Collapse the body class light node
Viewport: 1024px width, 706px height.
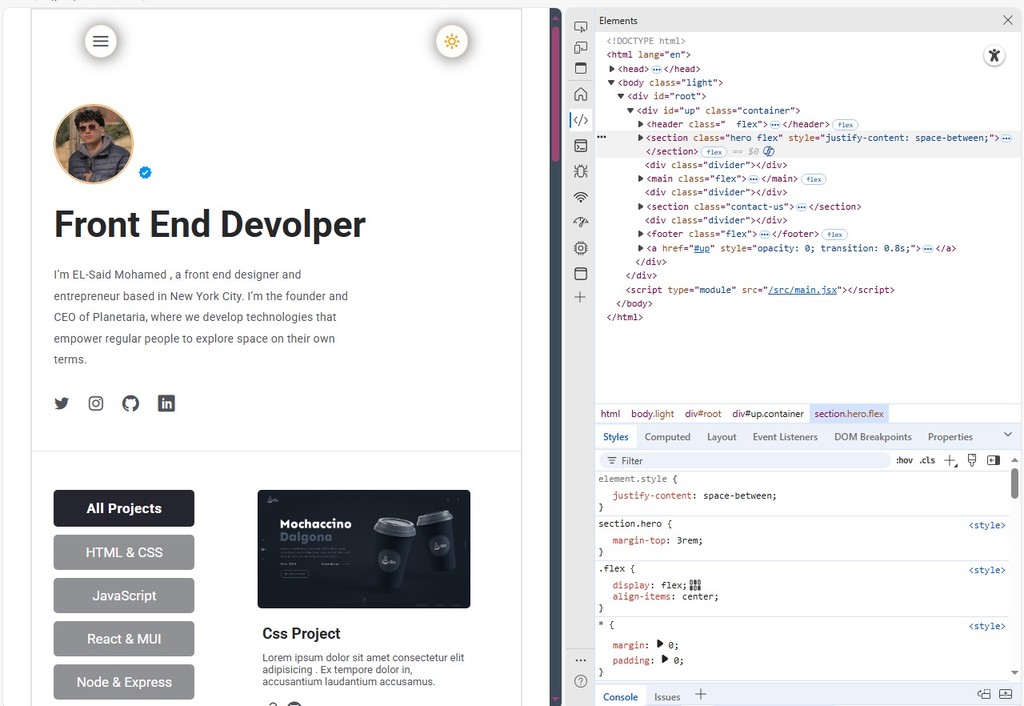click(x=612, y=83)
